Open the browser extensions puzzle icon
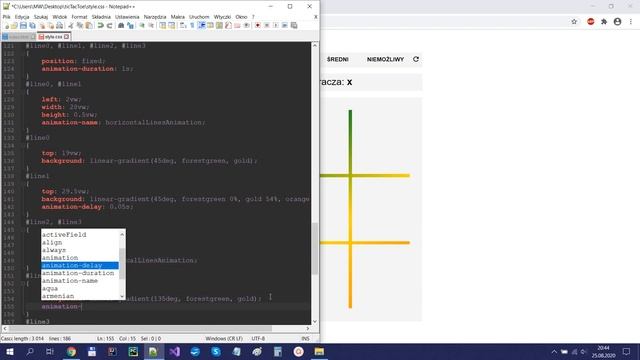 pyautogui.click(x=604, y=22)
